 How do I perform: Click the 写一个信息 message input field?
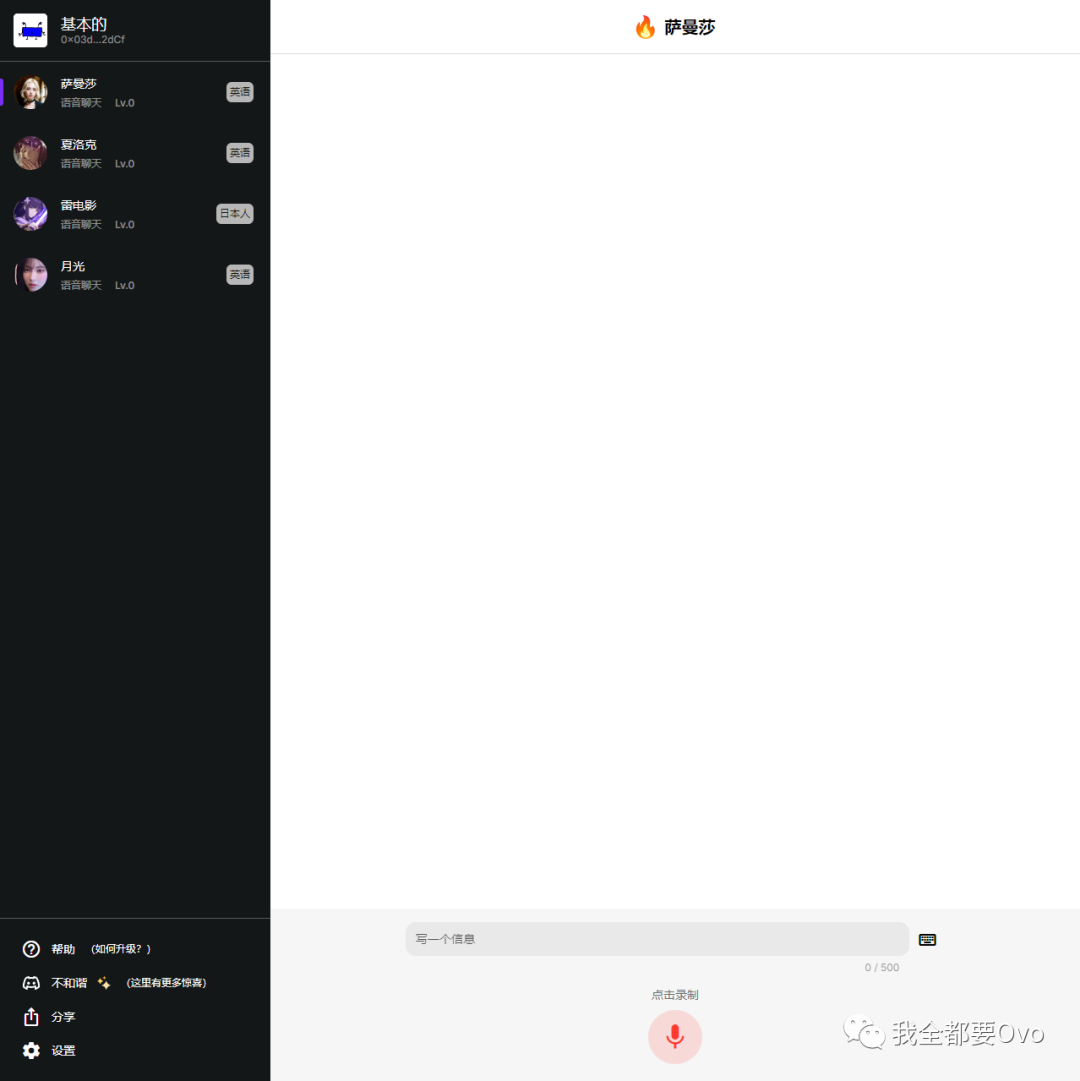pyautogui.click(x=657, y=939)
